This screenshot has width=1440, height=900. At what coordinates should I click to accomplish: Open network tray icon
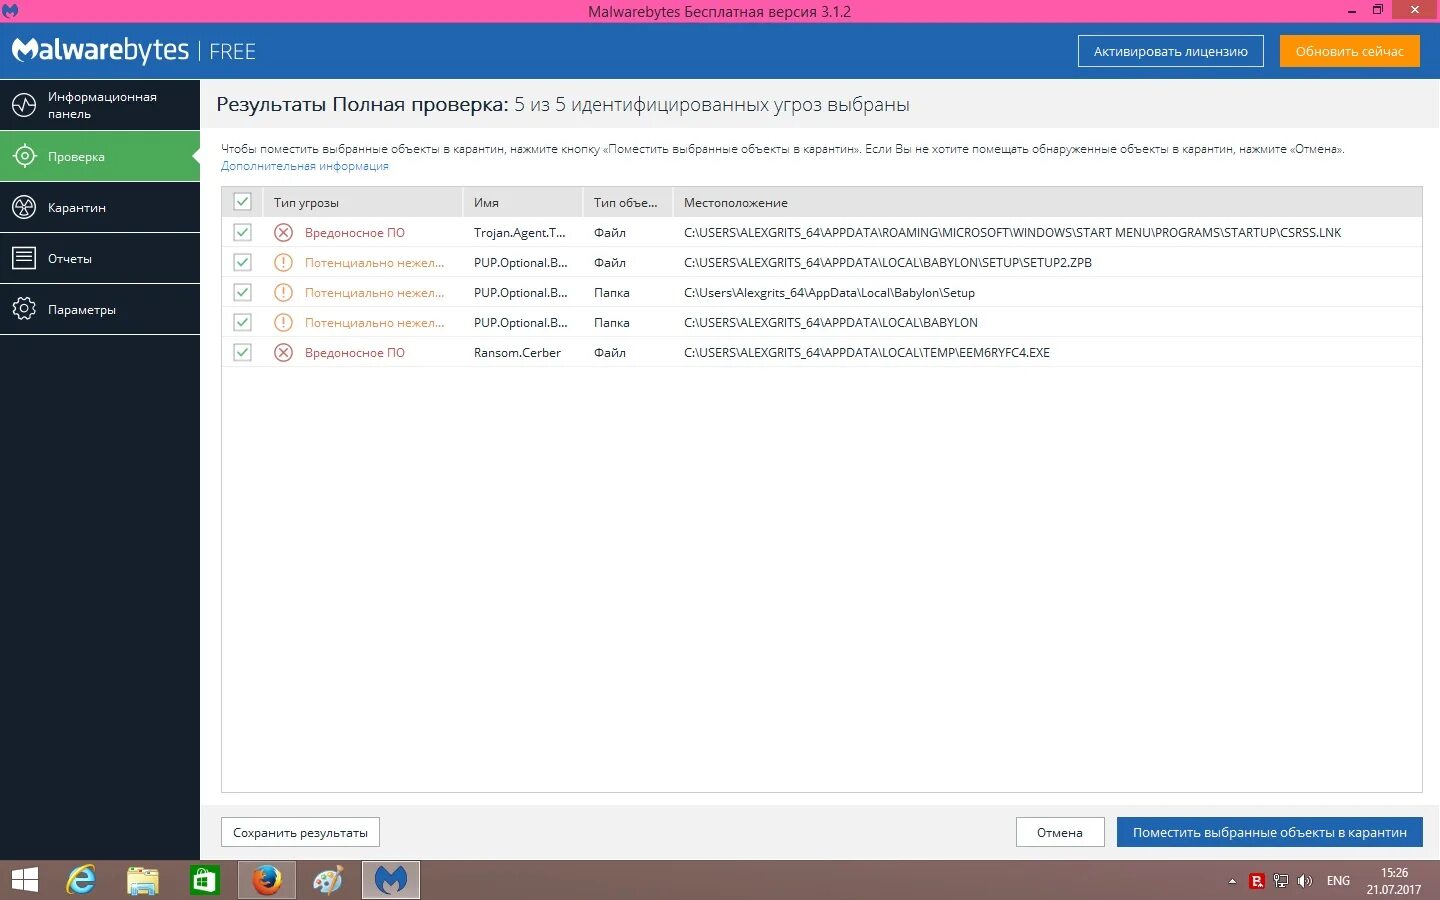[x=1281, y=881]
